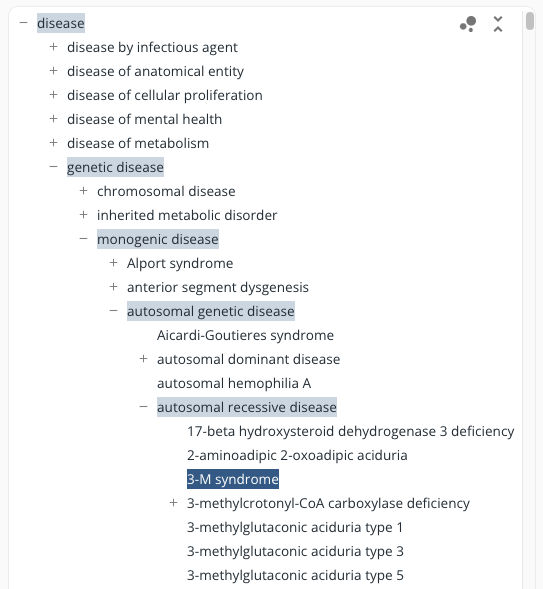Collapse the root disease node

click(x=23, y=23)
